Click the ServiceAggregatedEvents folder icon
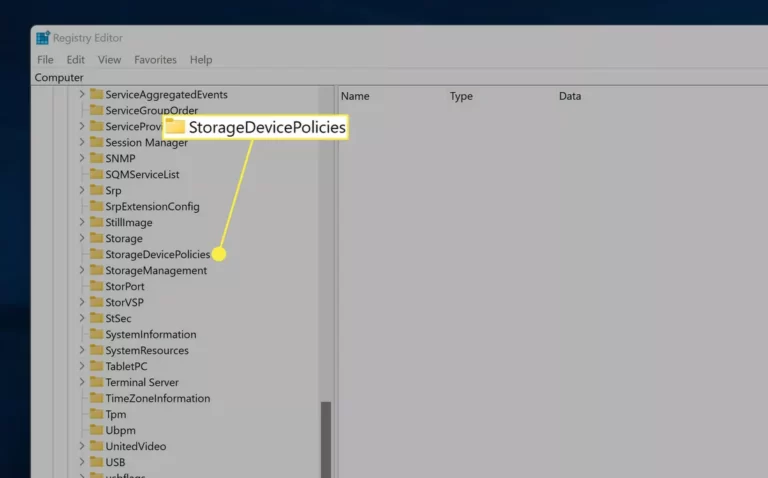The image size is (768, 478). (x=96, y=94)
